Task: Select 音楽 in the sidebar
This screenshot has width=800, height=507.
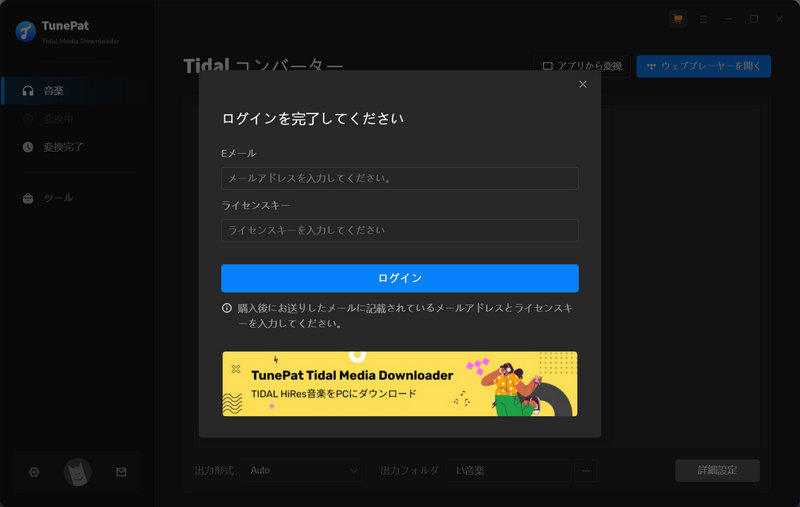Action: [74, 91]
